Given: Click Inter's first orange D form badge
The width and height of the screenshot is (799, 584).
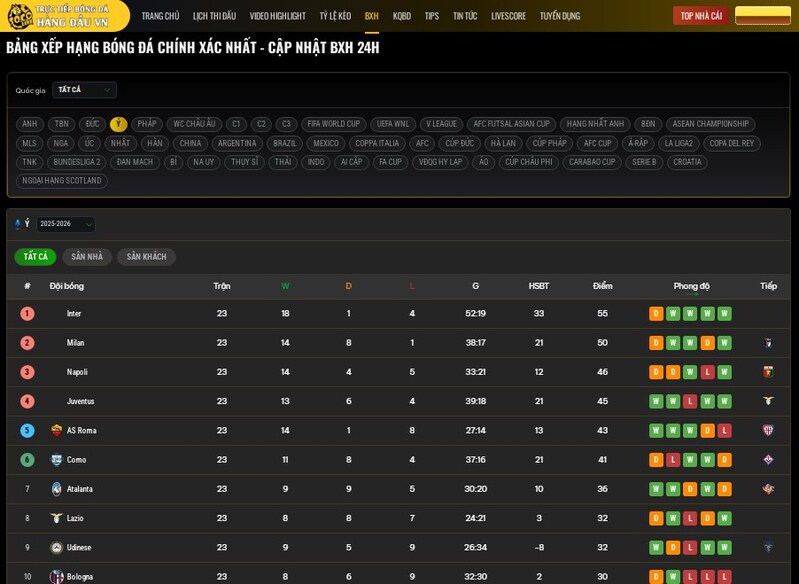Looking at the screenshot, I should click(656, 314).
